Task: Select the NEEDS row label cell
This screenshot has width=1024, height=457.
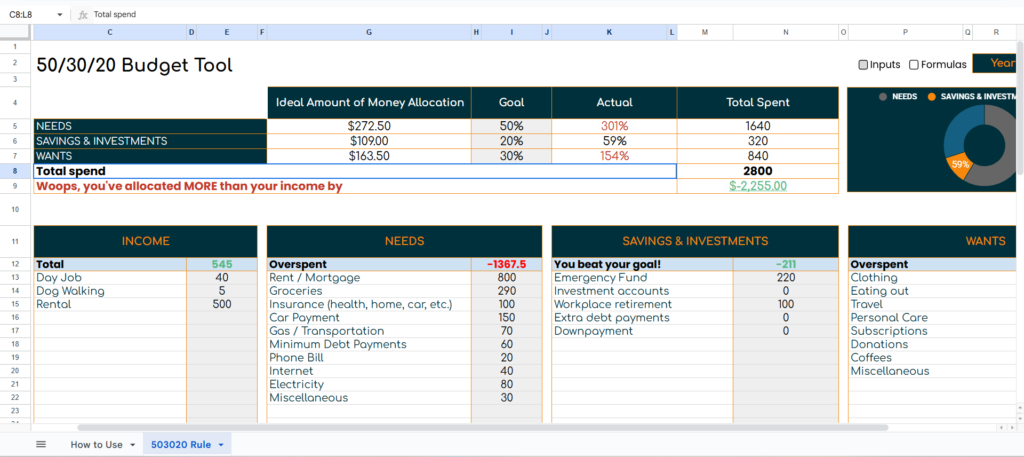Action: tap(150, 126)
